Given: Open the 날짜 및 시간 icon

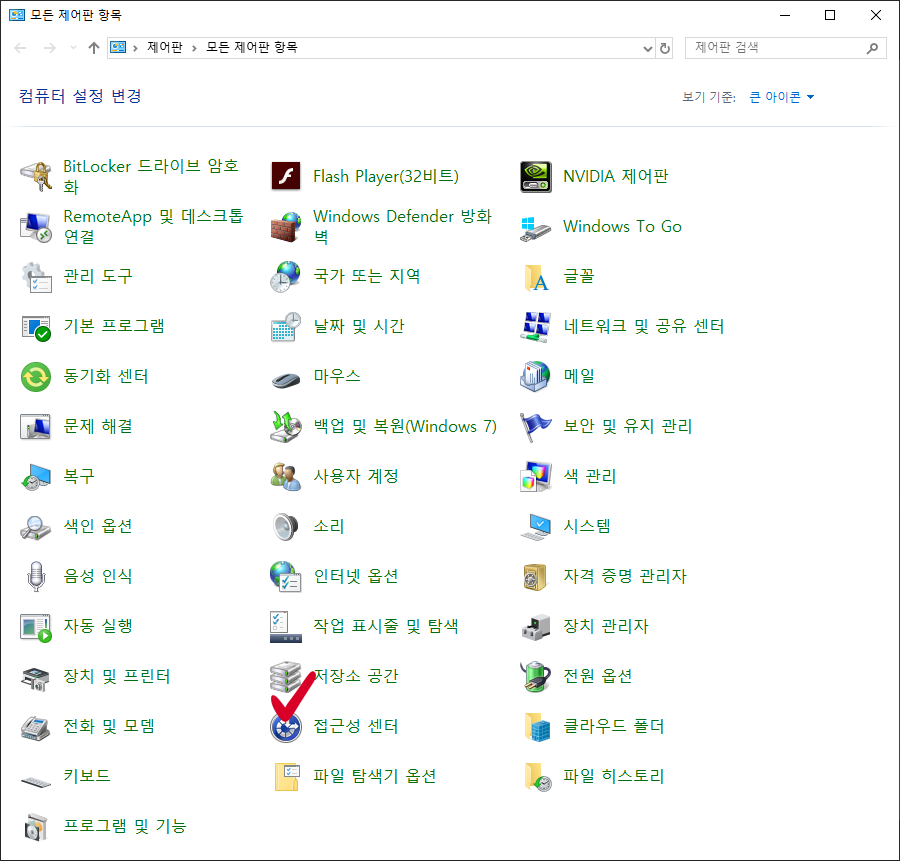Looking at the screenshot, I should 285,327.
